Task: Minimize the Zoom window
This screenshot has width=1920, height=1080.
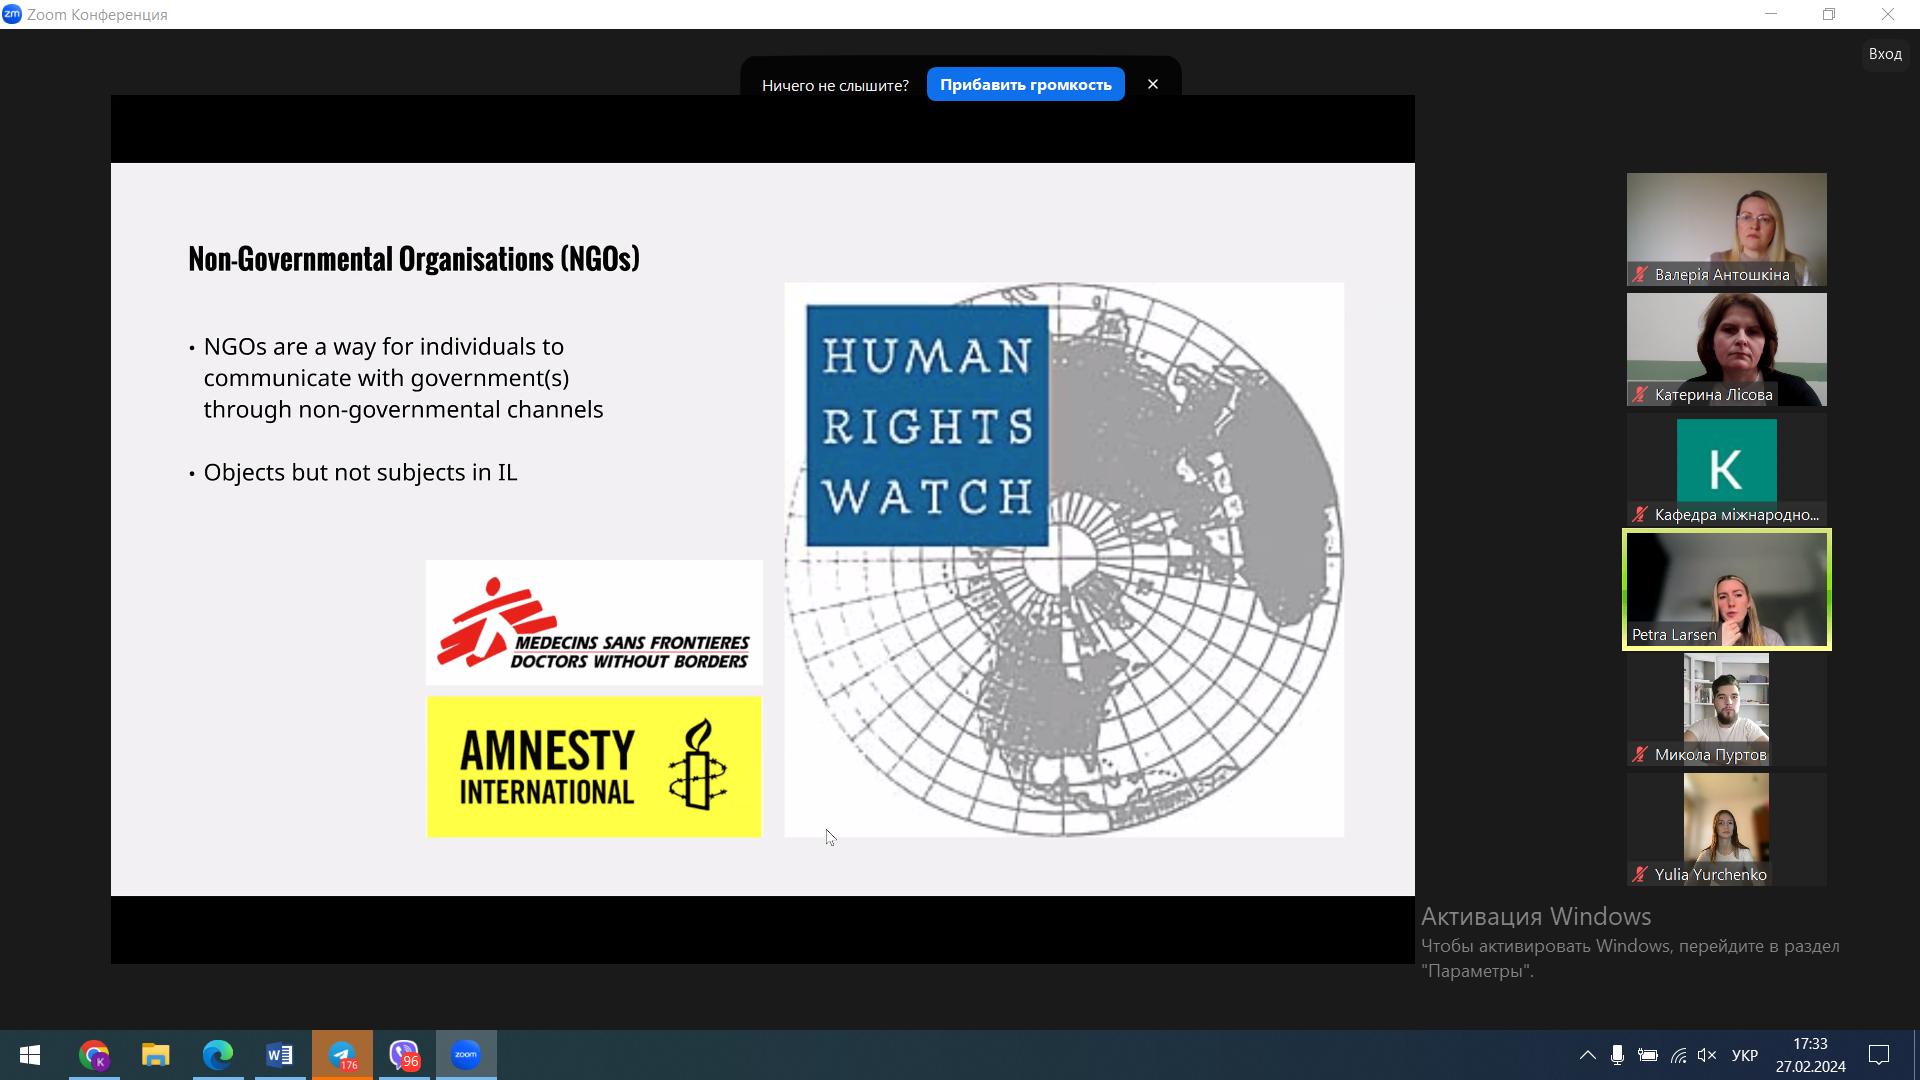Action: tap(1771, 14)
